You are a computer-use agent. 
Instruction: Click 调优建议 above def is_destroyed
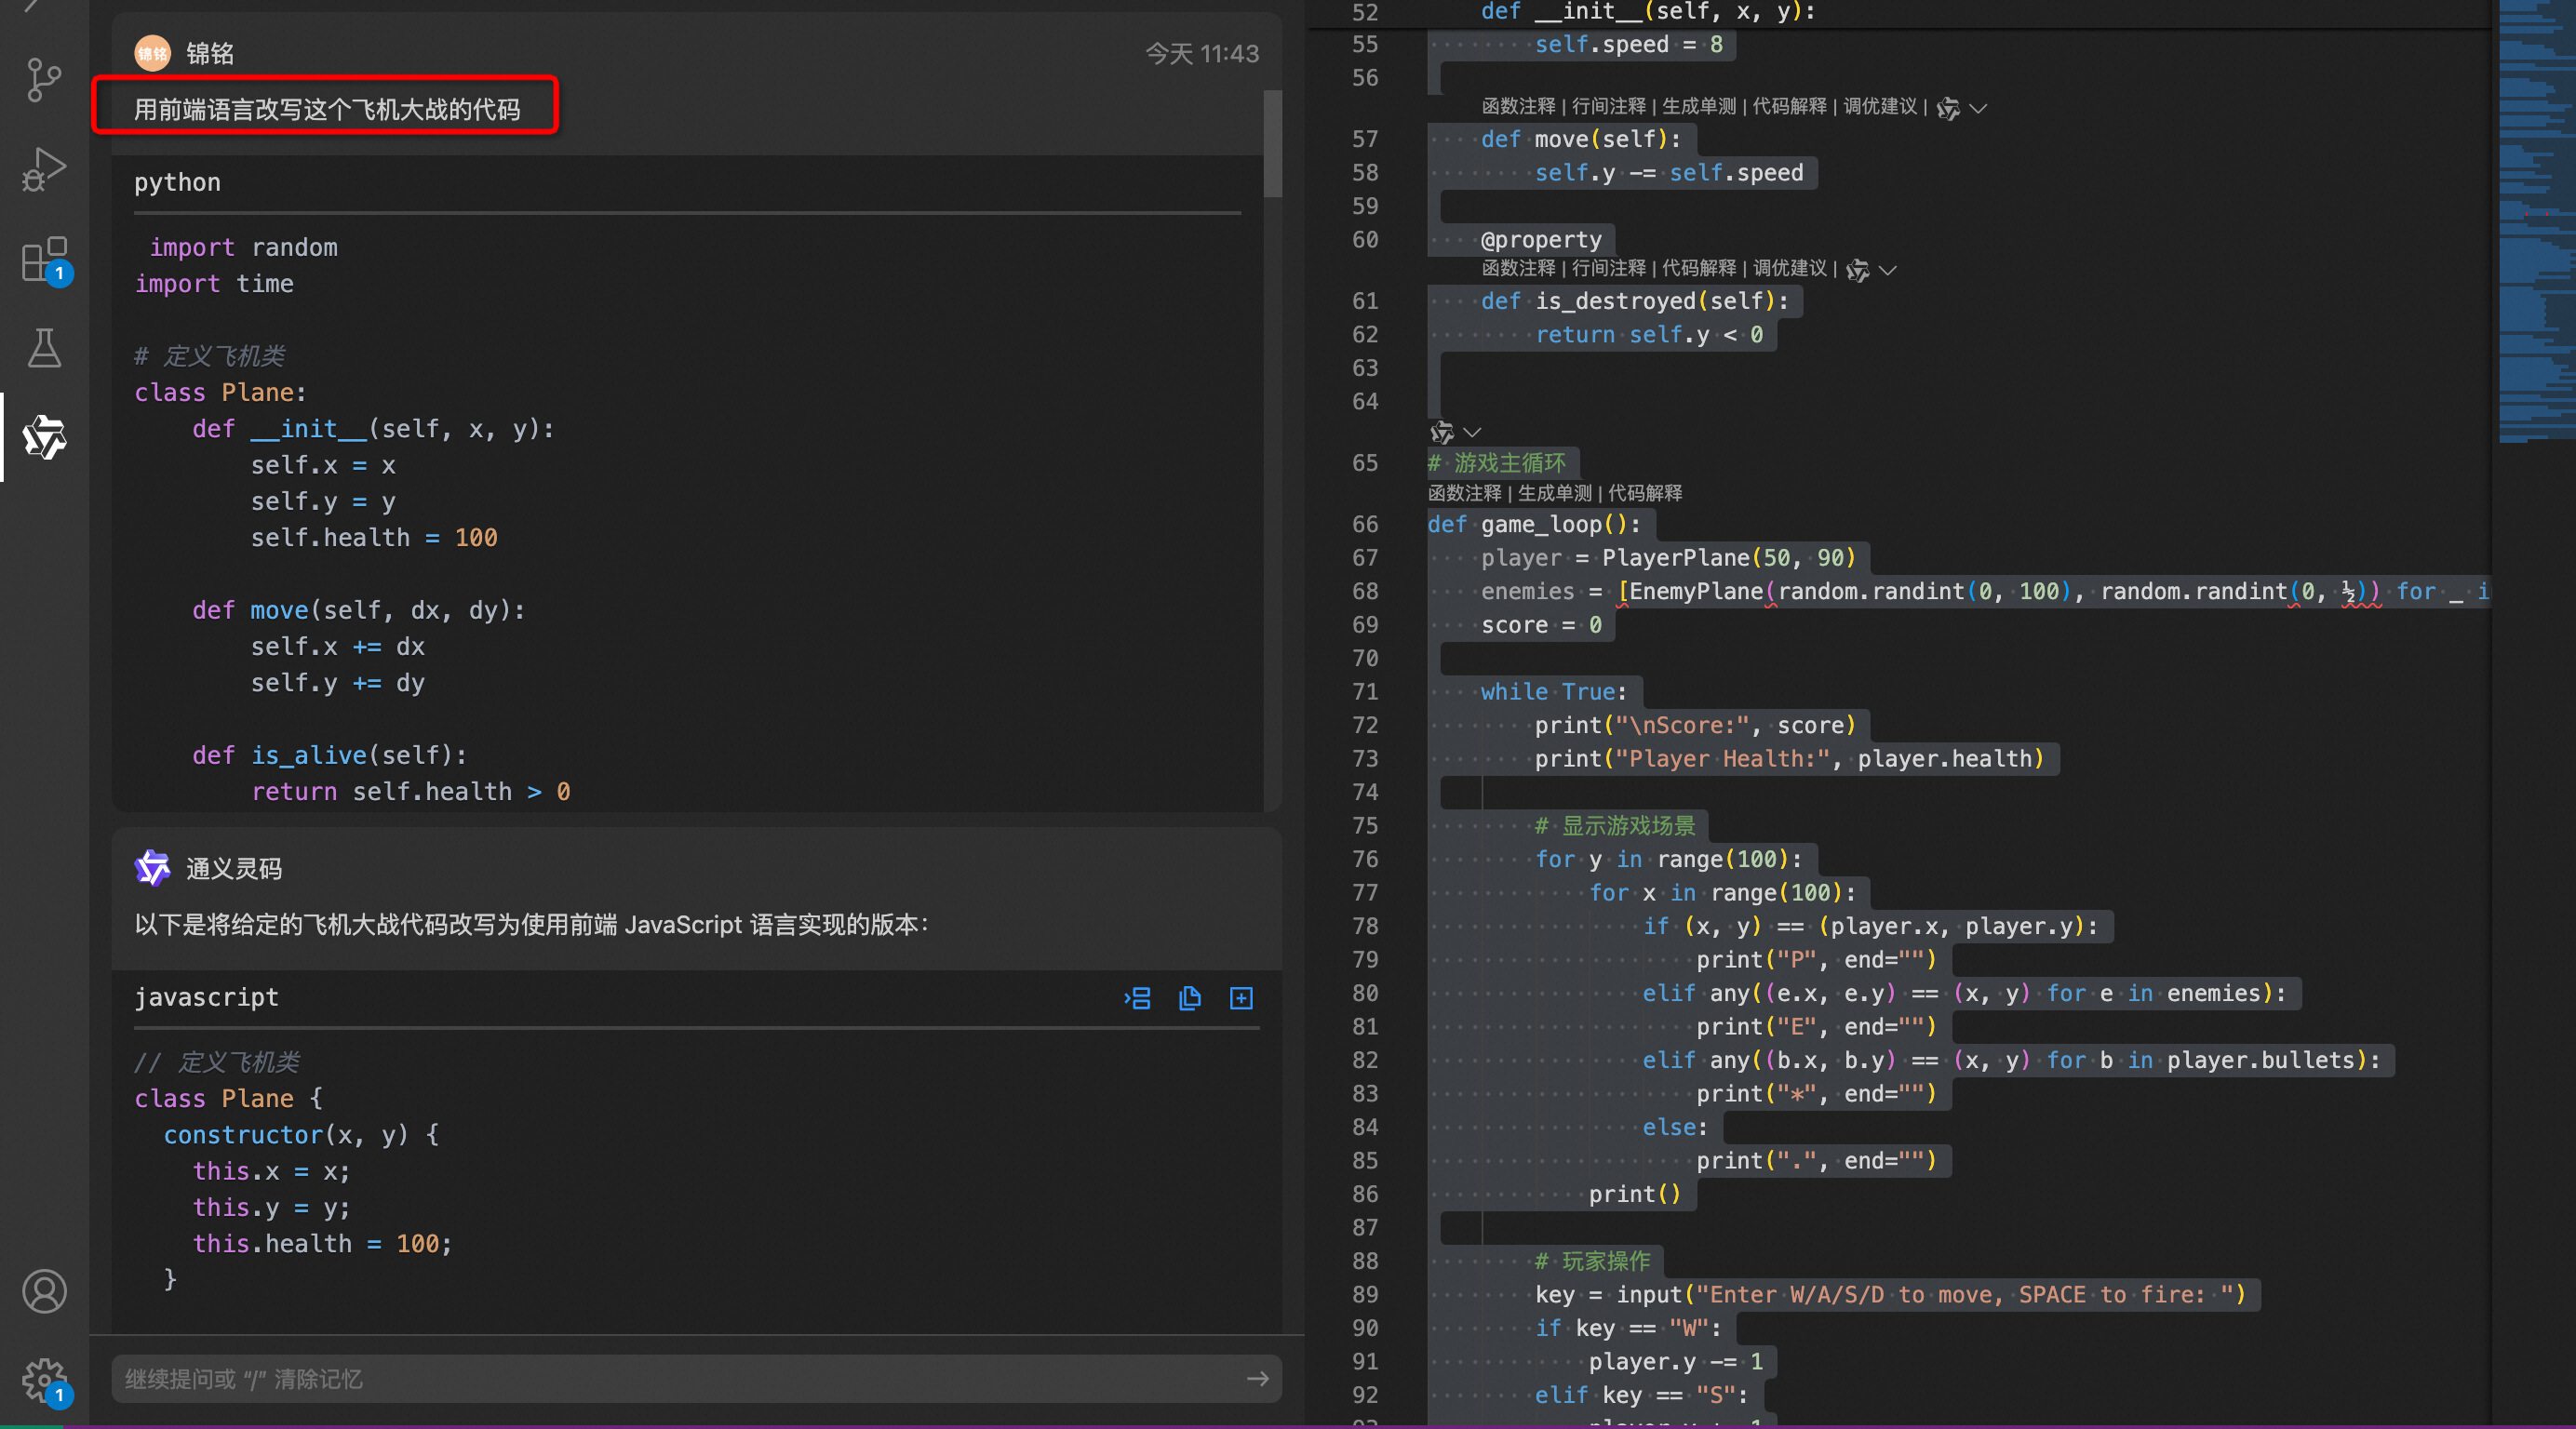click(x=1789, y=268)
